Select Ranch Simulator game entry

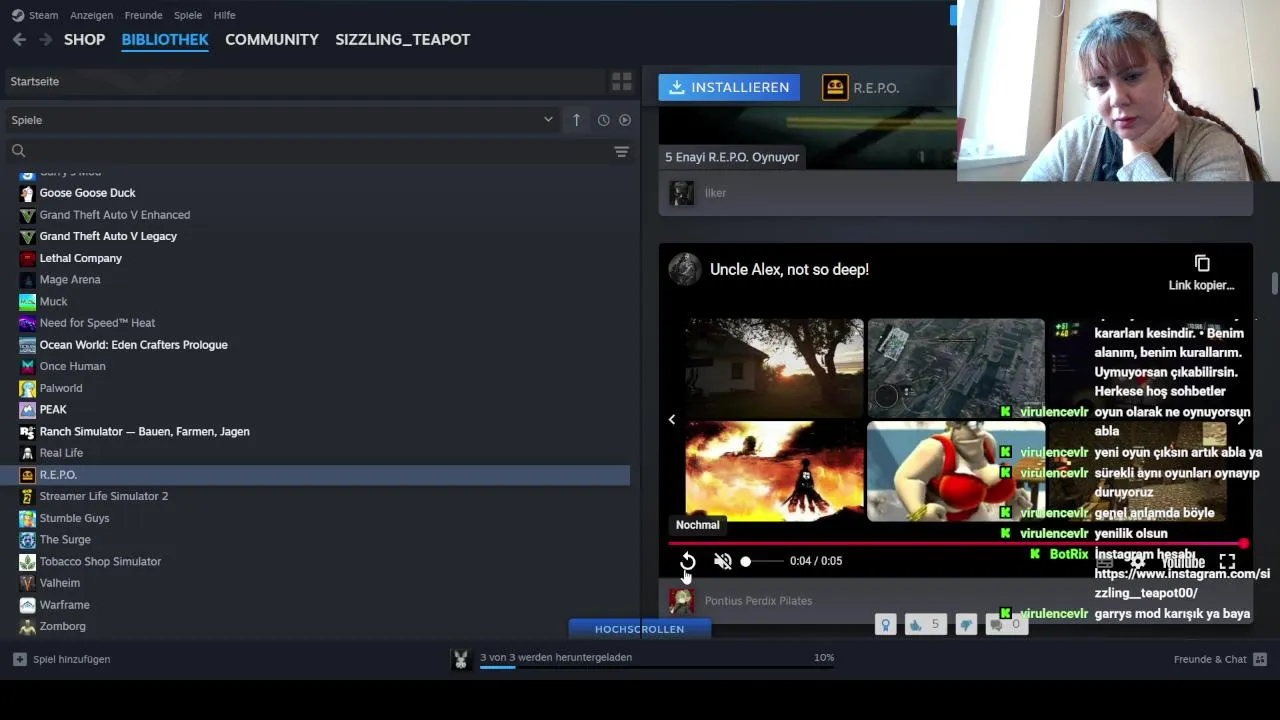pos(144,431)
